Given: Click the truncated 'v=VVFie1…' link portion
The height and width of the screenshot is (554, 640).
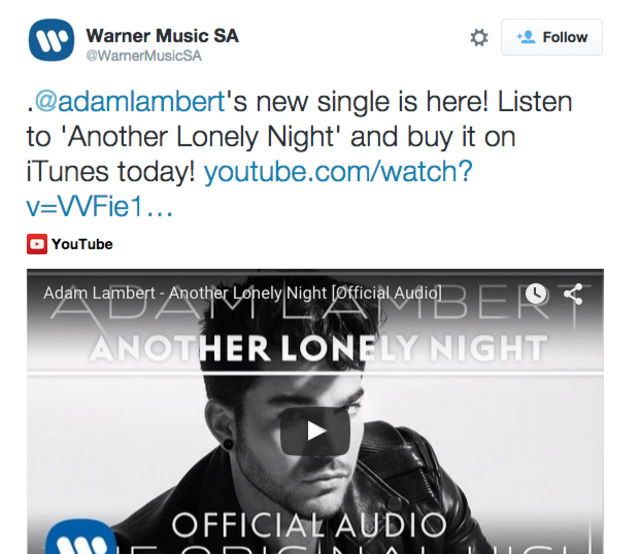Looking at the screenshot, I should 100,206.
